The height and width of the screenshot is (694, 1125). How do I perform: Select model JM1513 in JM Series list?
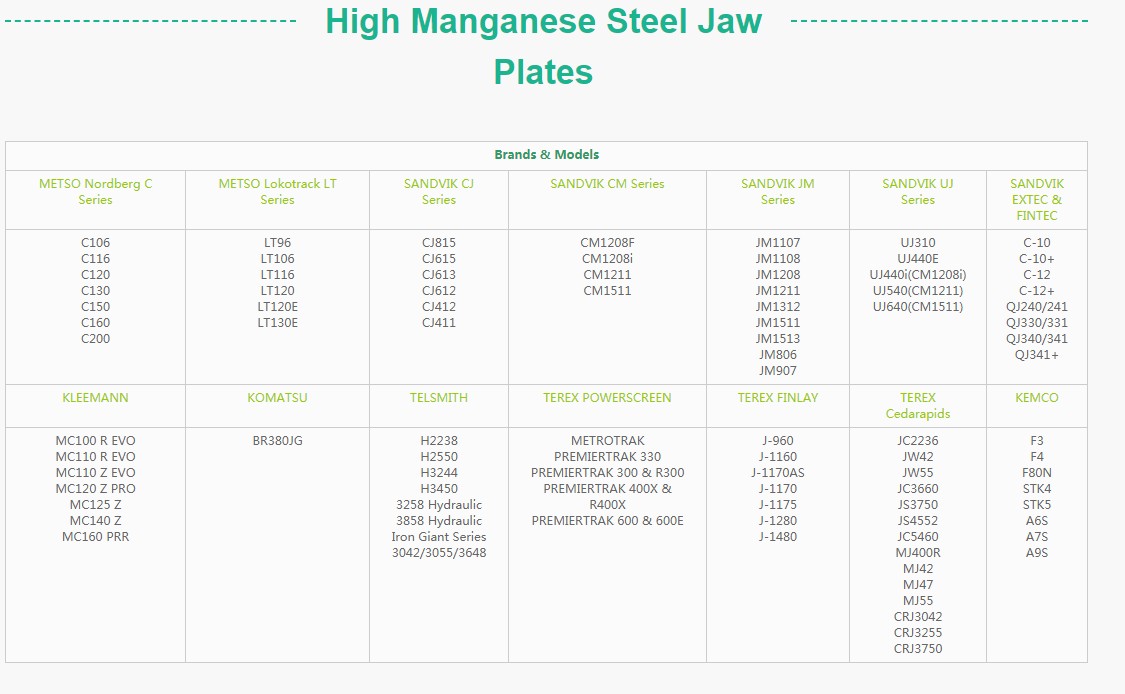click(x=778, y=339)
